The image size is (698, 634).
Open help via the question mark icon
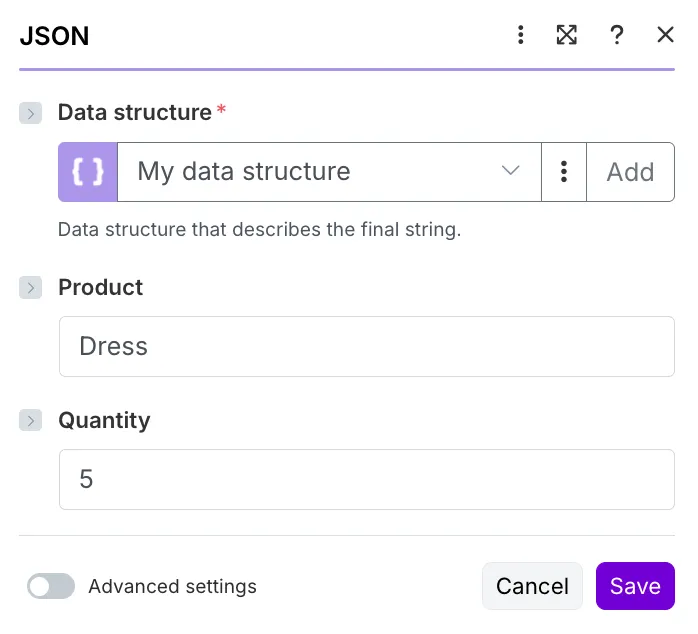(x=617, y=35)
